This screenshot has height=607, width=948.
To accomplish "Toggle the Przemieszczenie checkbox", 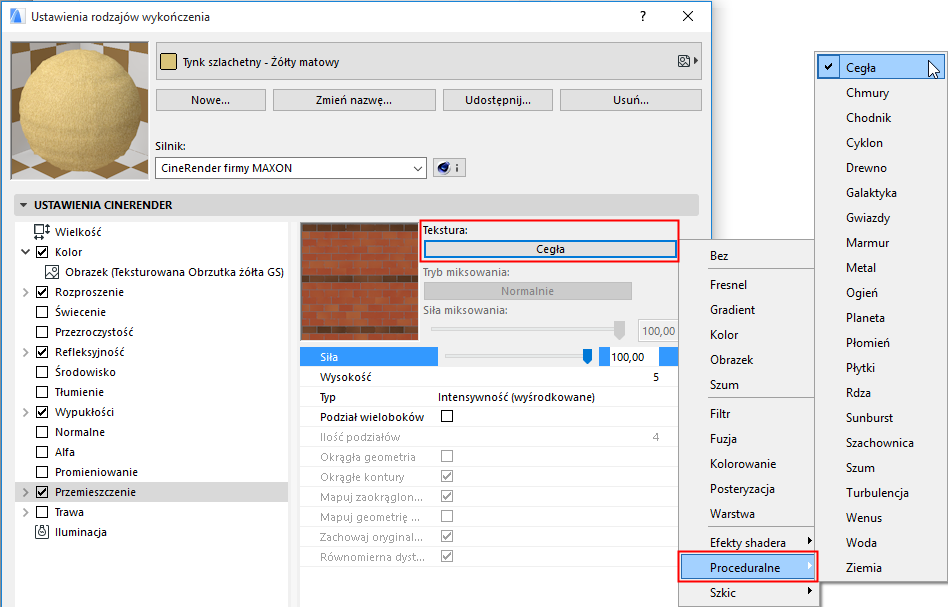I will click(x=42, y=492).
